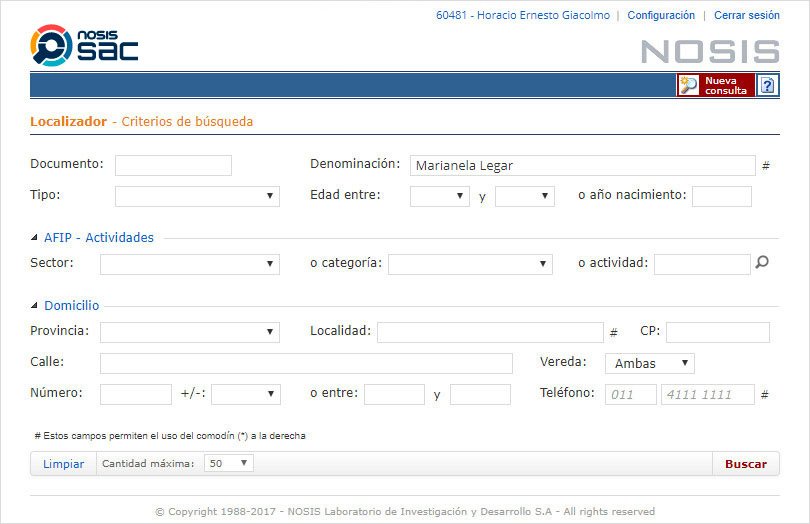Image resolution: width=810 pixels, height=524 pixels.
Task: Click the first 'o entre' number field
Action: click(x=394, y=394)
